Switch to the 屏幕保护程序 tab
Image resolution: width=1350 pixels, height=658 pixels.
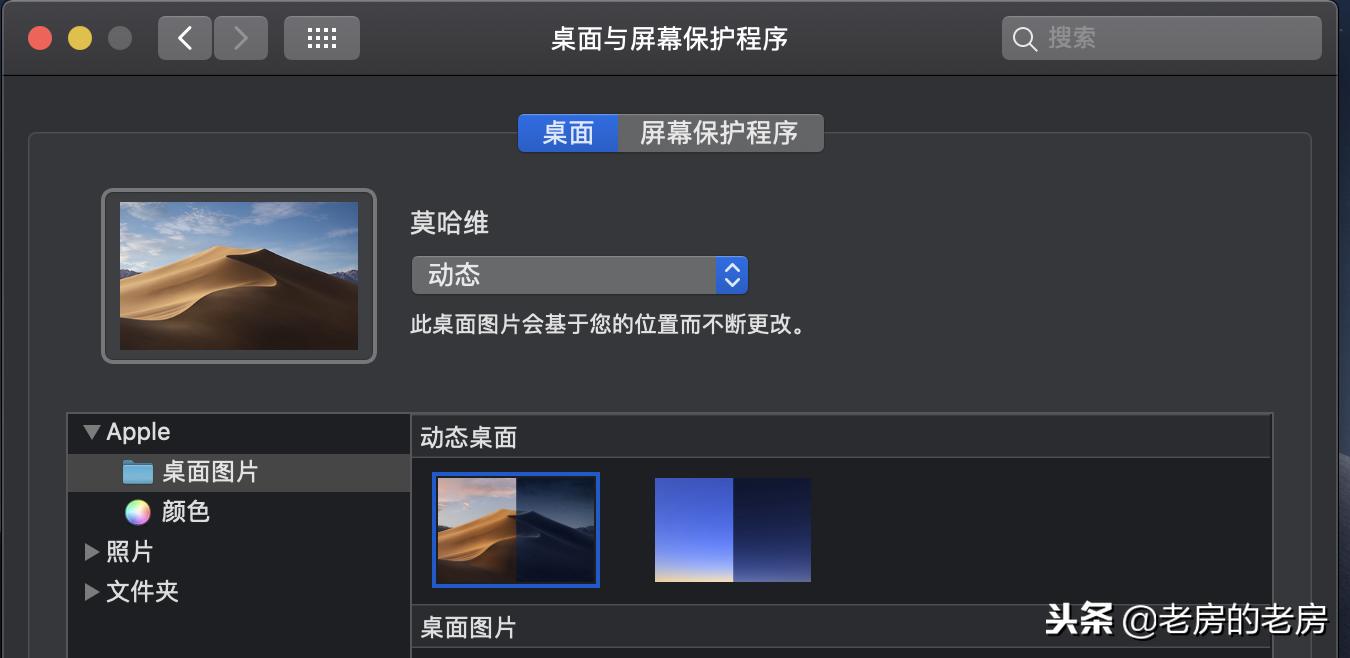(721, 133)
